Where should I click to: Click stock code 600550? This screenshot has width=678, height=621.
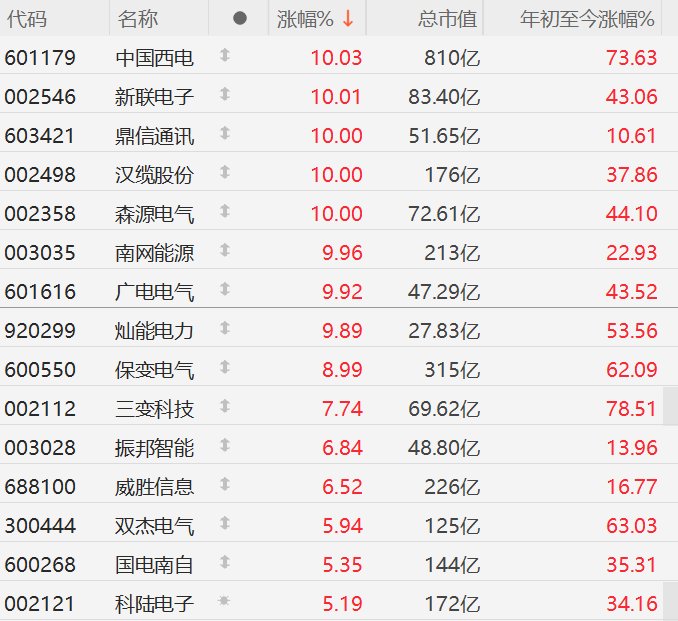point(40,370)
